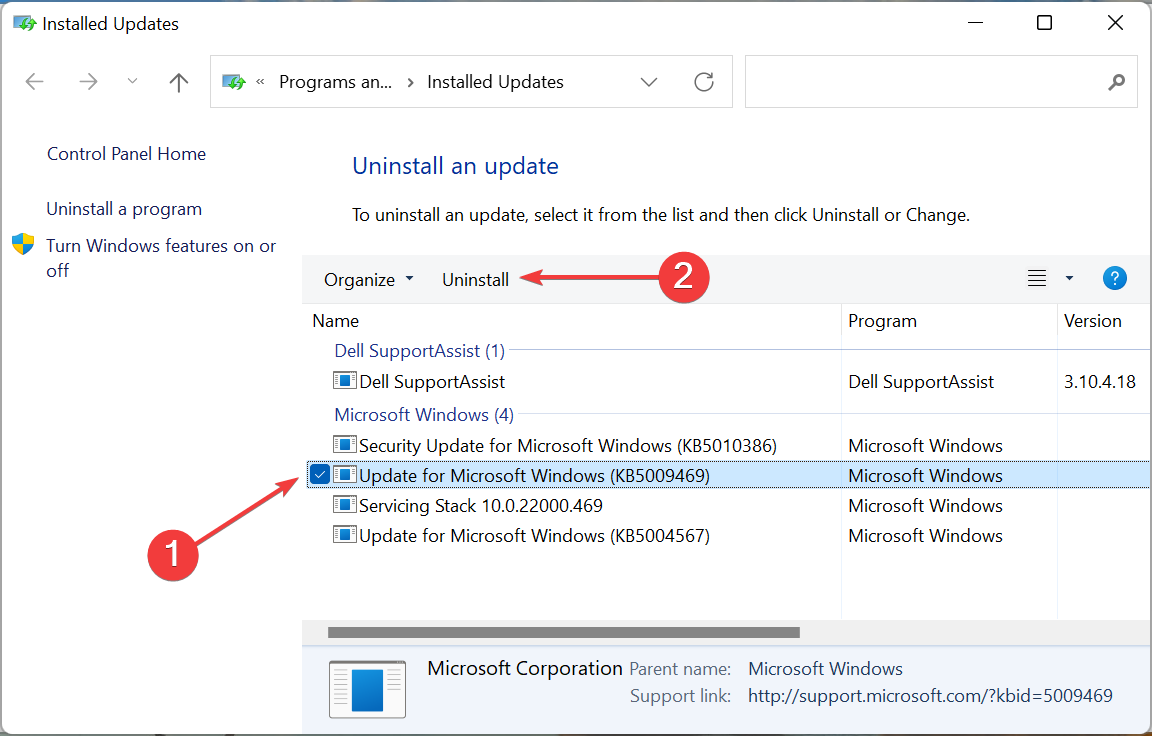Select Update for Microsoft Windows (KB5009469) text
This screenshot has width=1152, height=736.
point(534,476)
